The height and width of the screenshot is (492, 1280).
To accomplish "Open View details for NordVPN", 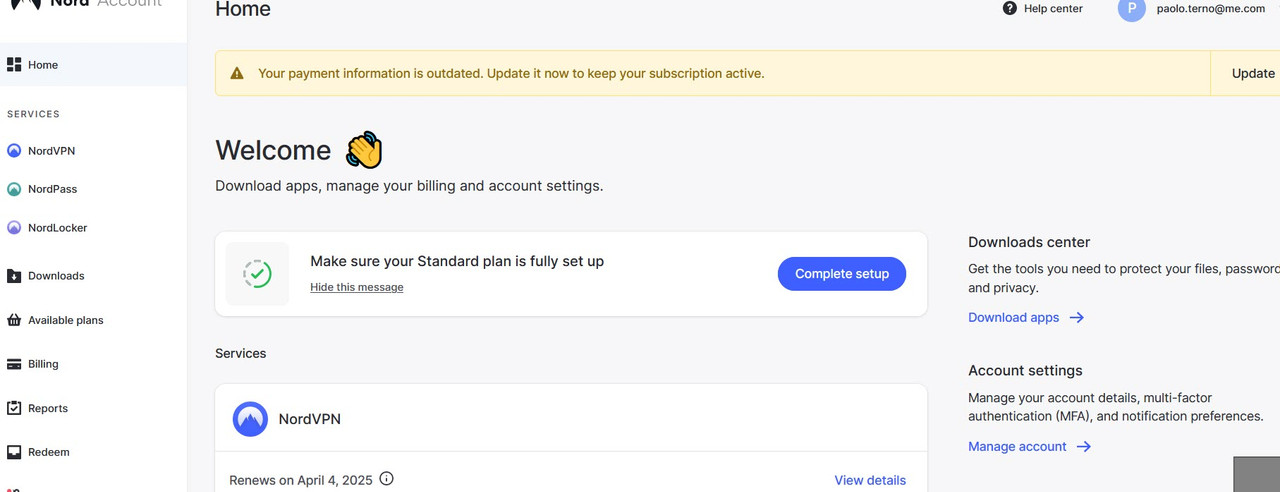I will (x=870, y=480).
